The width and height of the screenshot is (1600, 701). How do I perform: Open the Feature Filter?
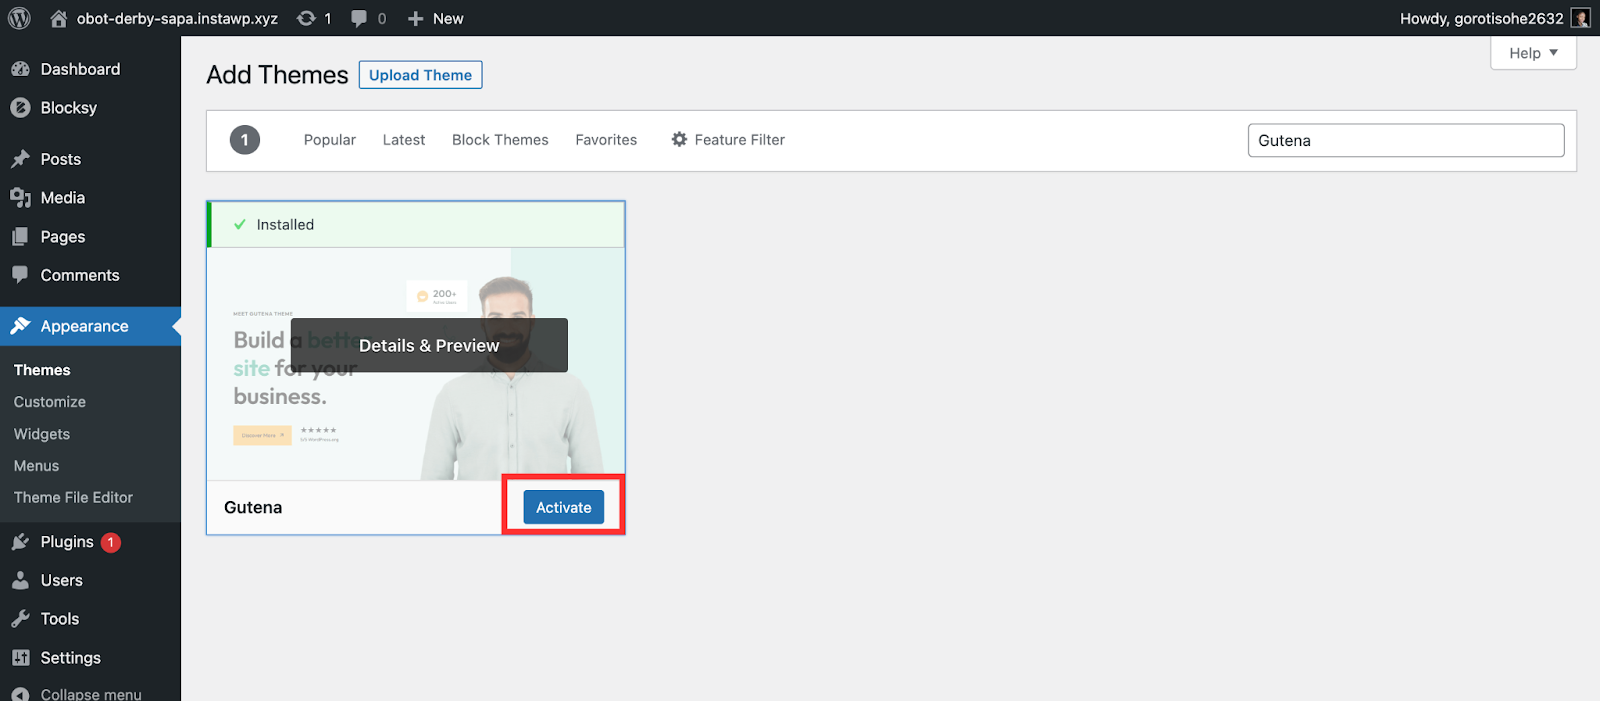pyautogui.click(x=728, y=140)
